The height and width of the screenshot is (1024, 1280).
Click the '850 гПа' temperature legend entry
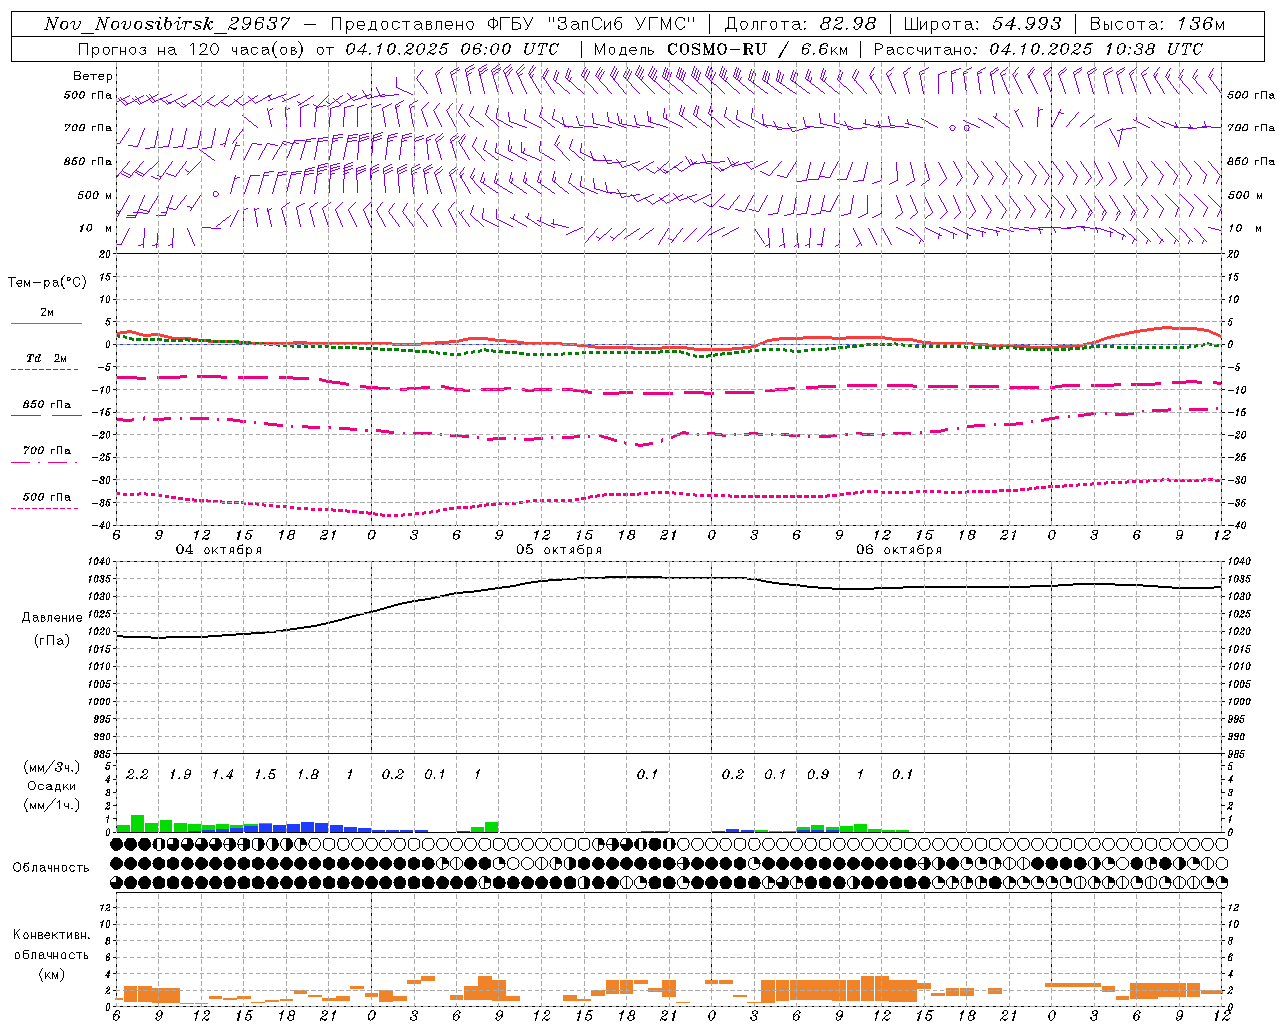point(47,405)
